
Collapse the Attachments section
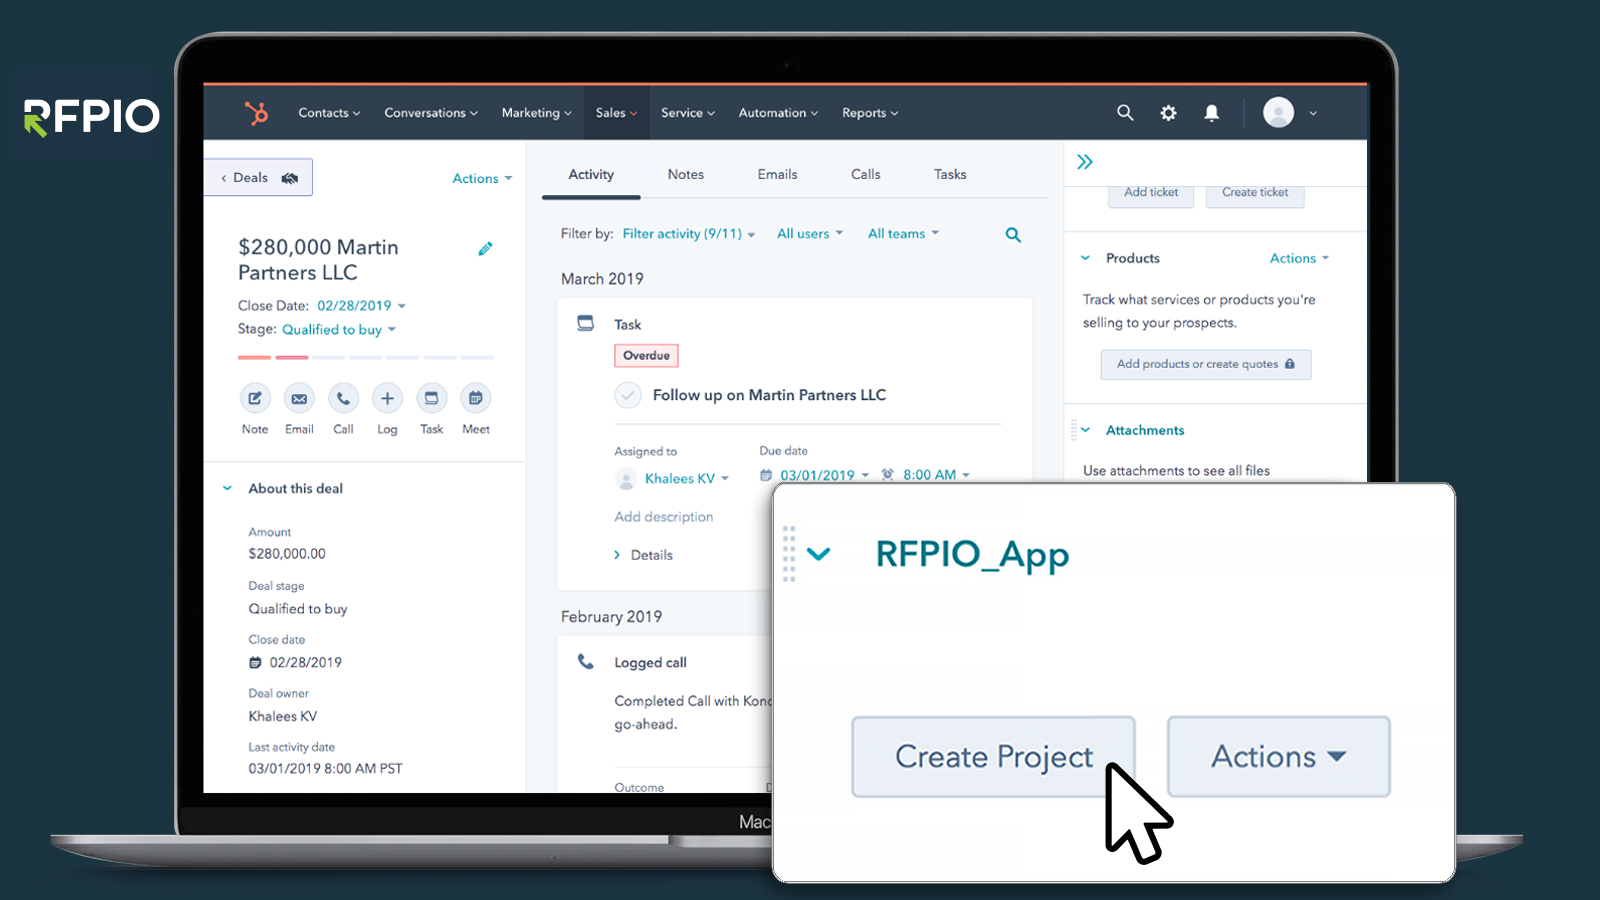pos(1085,430)
